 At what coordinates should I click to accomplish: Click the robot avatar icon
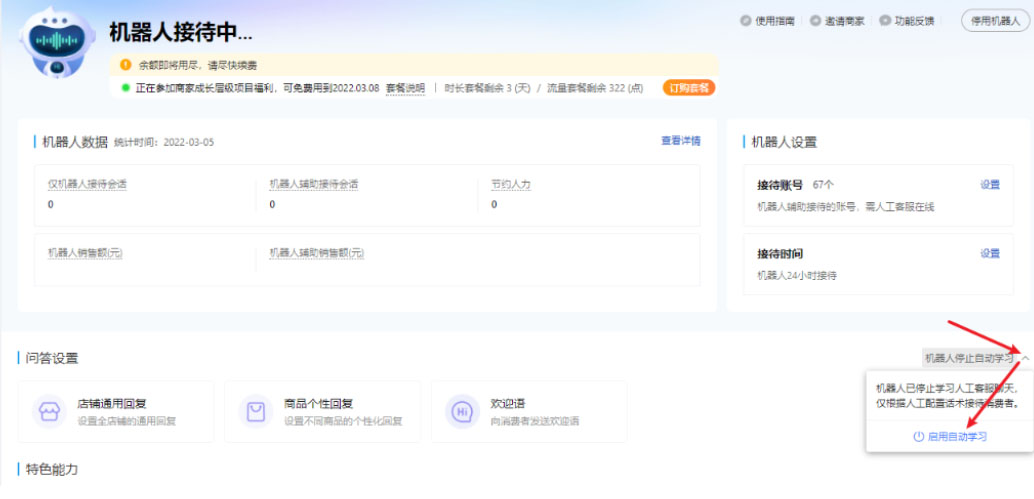click(57, 43)
